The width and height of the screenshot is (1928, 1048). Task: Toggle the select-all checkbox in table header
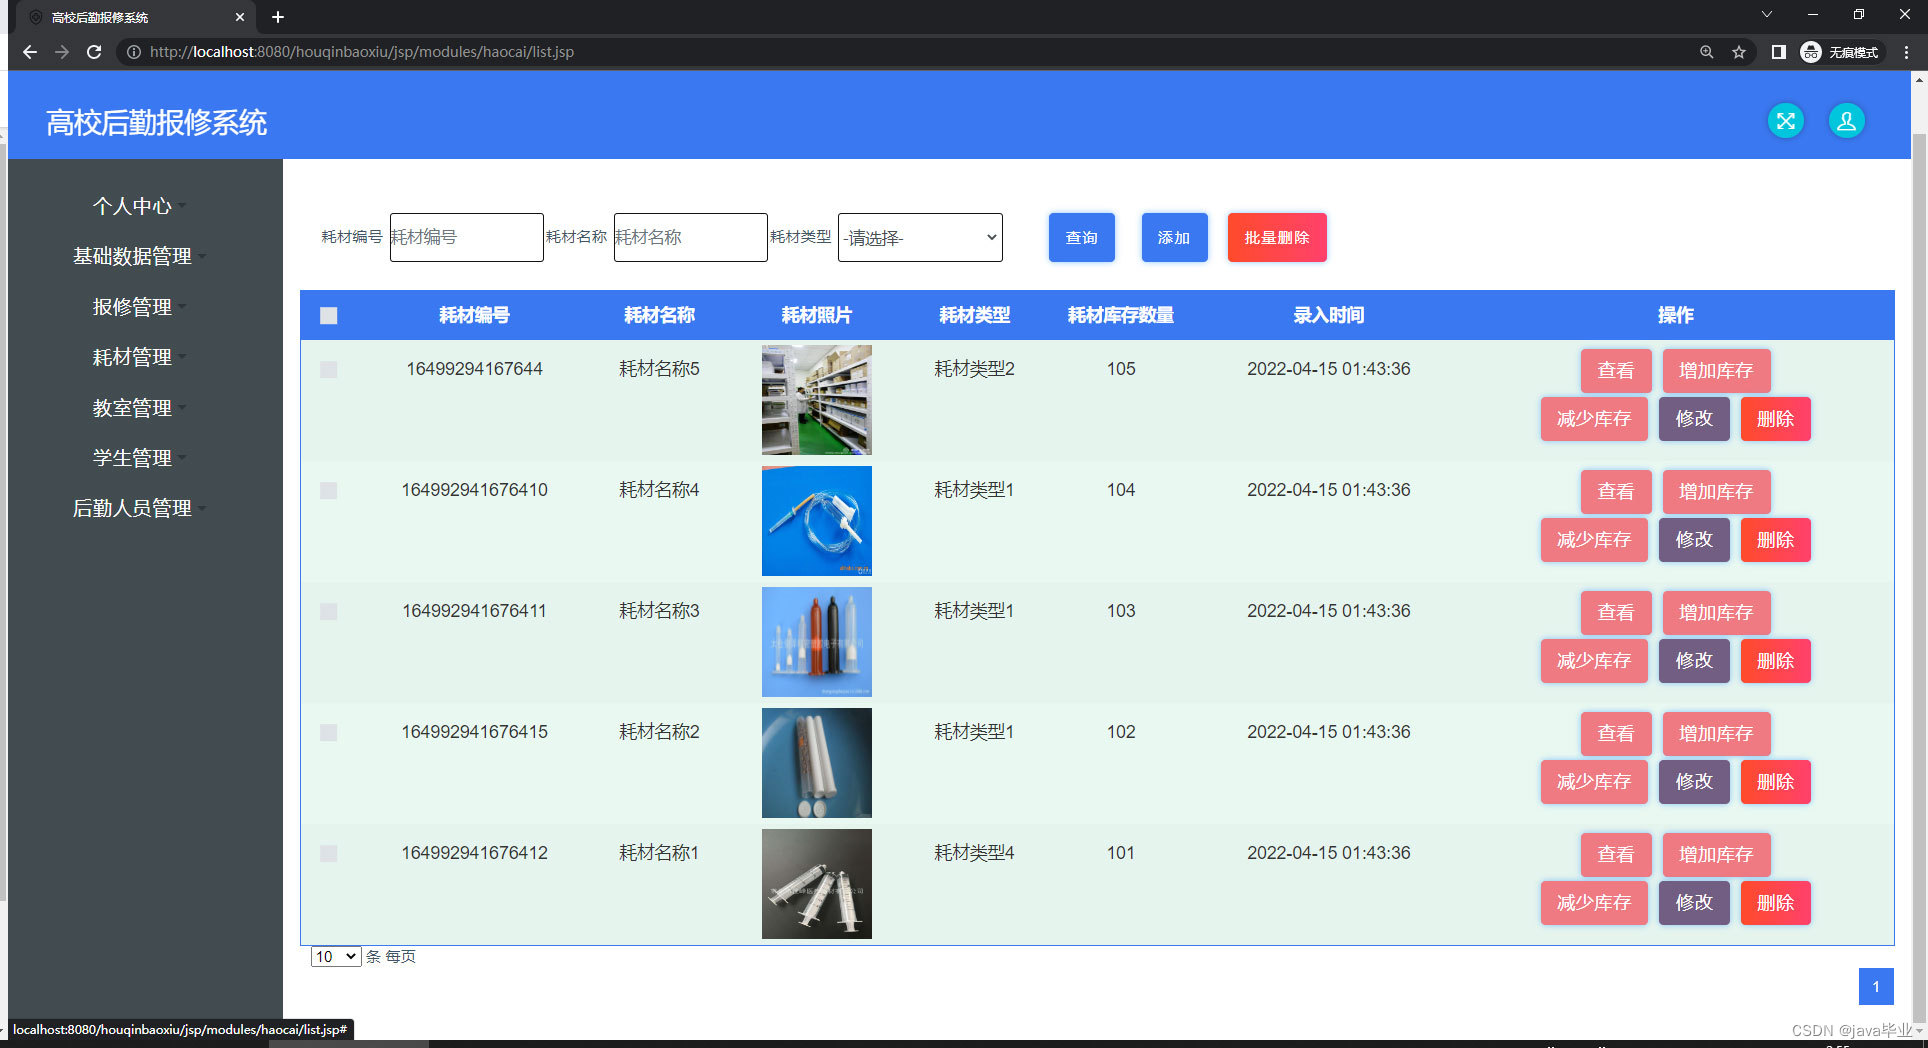[329, 316]
